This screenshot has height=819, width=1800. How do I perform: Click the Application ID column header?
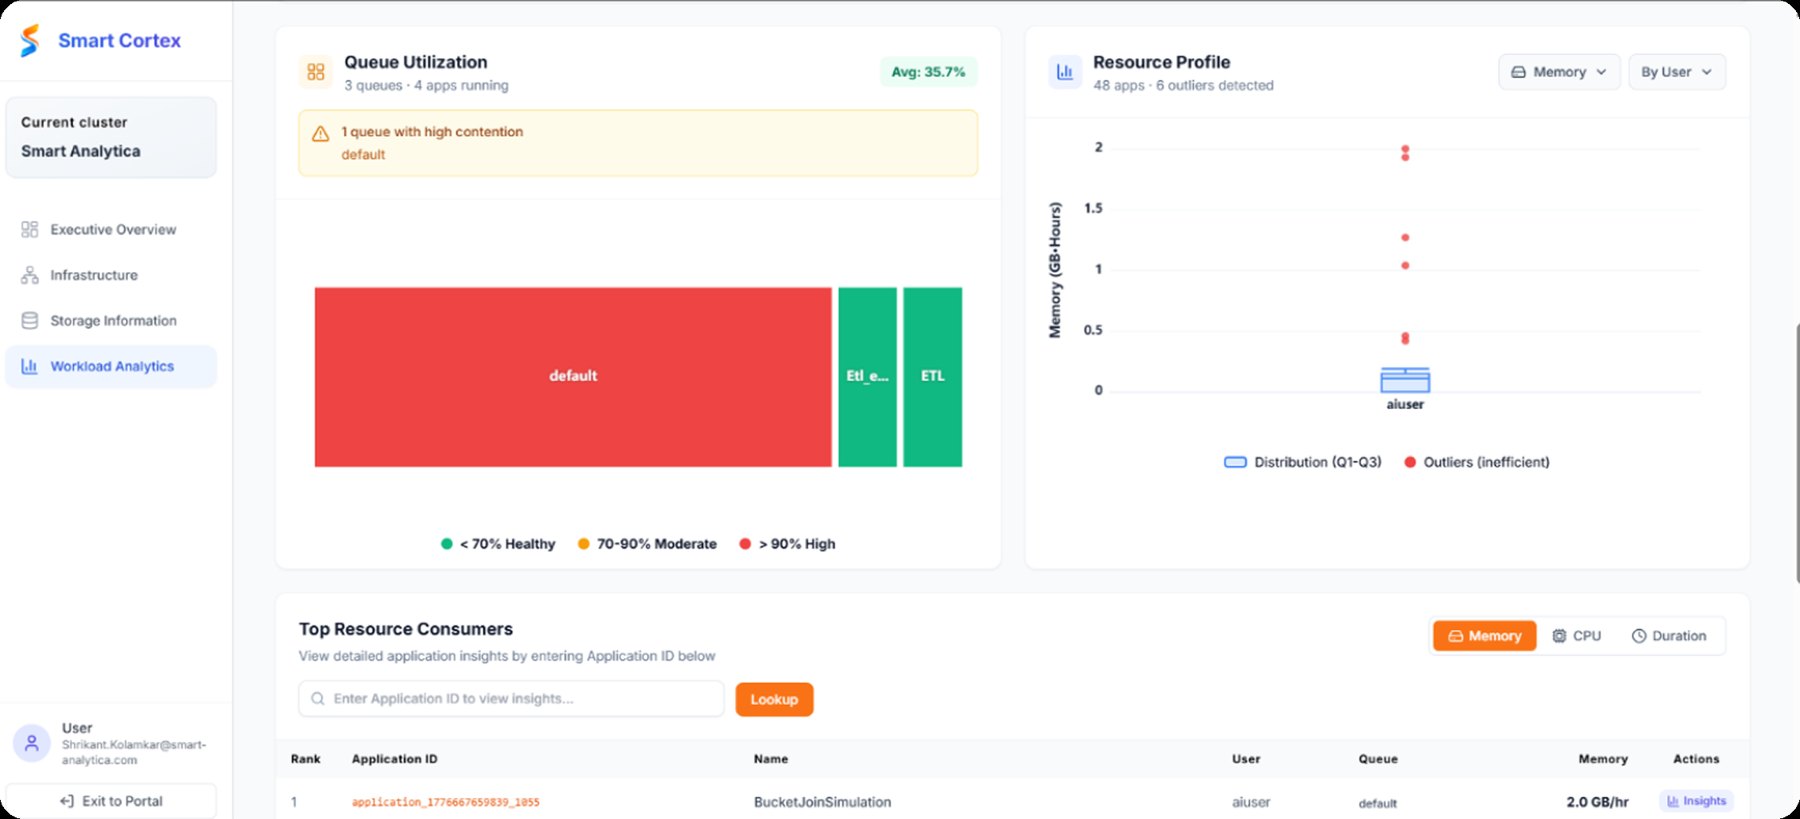pos(394,759)
